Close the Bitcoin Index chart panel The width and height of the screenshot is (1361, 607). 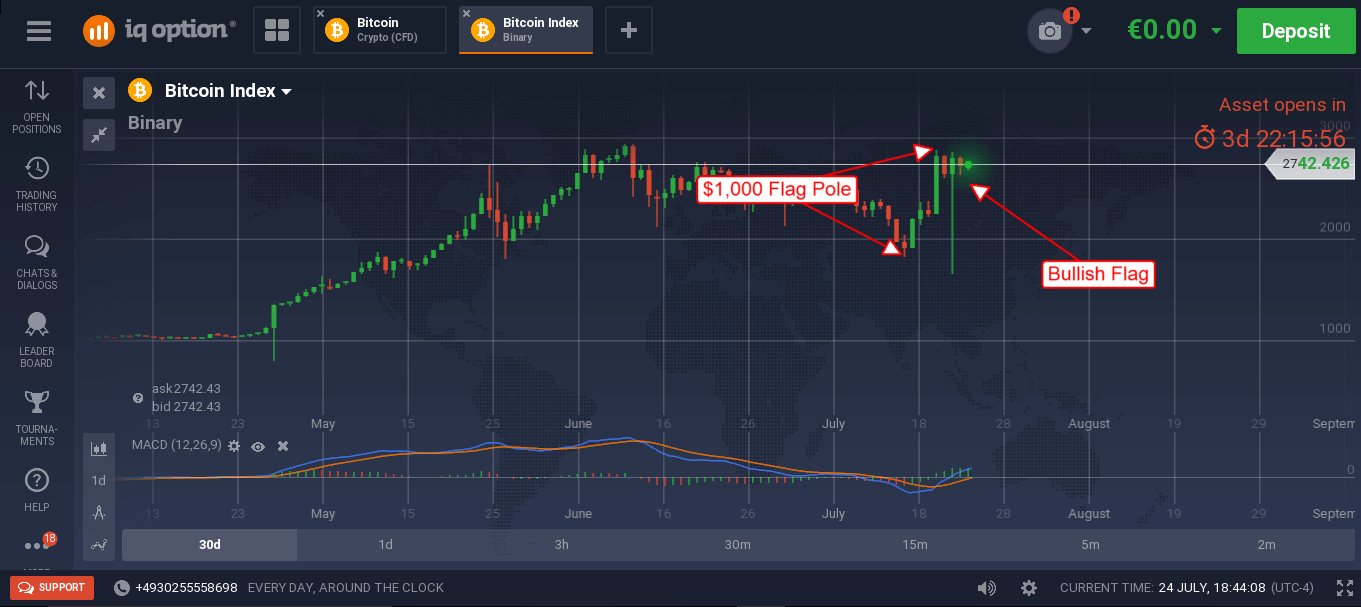pos(99,93)
